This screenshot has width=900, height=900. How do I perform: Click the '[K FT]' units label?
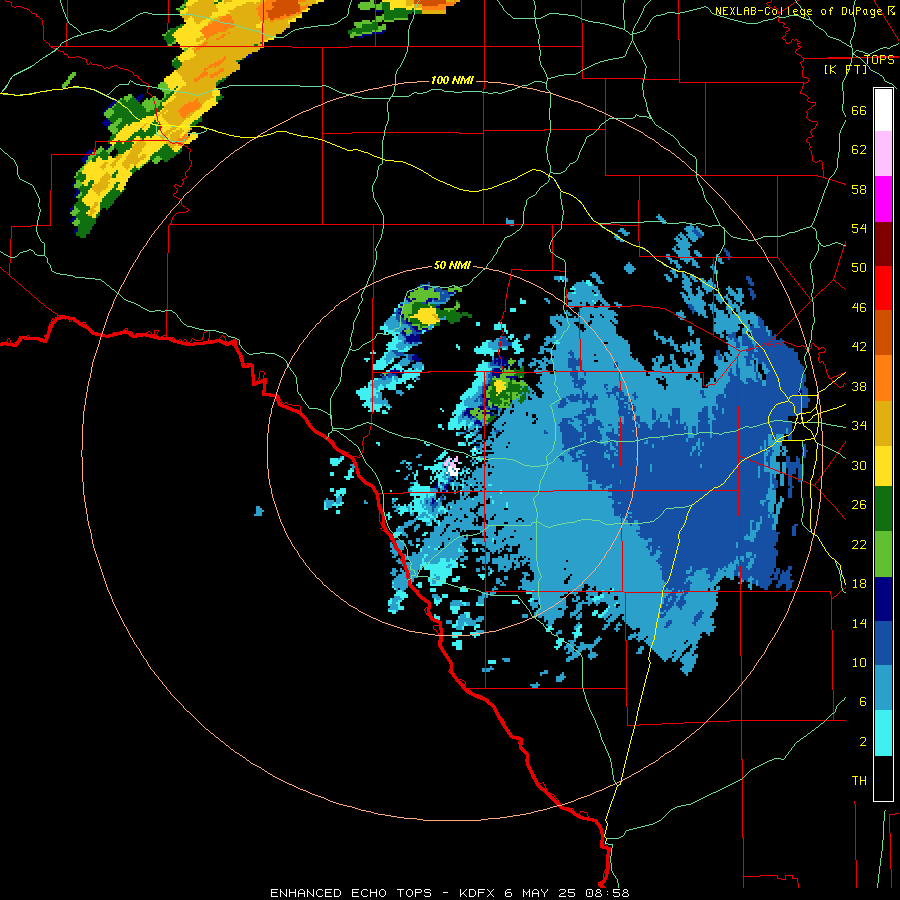[845, 70]
